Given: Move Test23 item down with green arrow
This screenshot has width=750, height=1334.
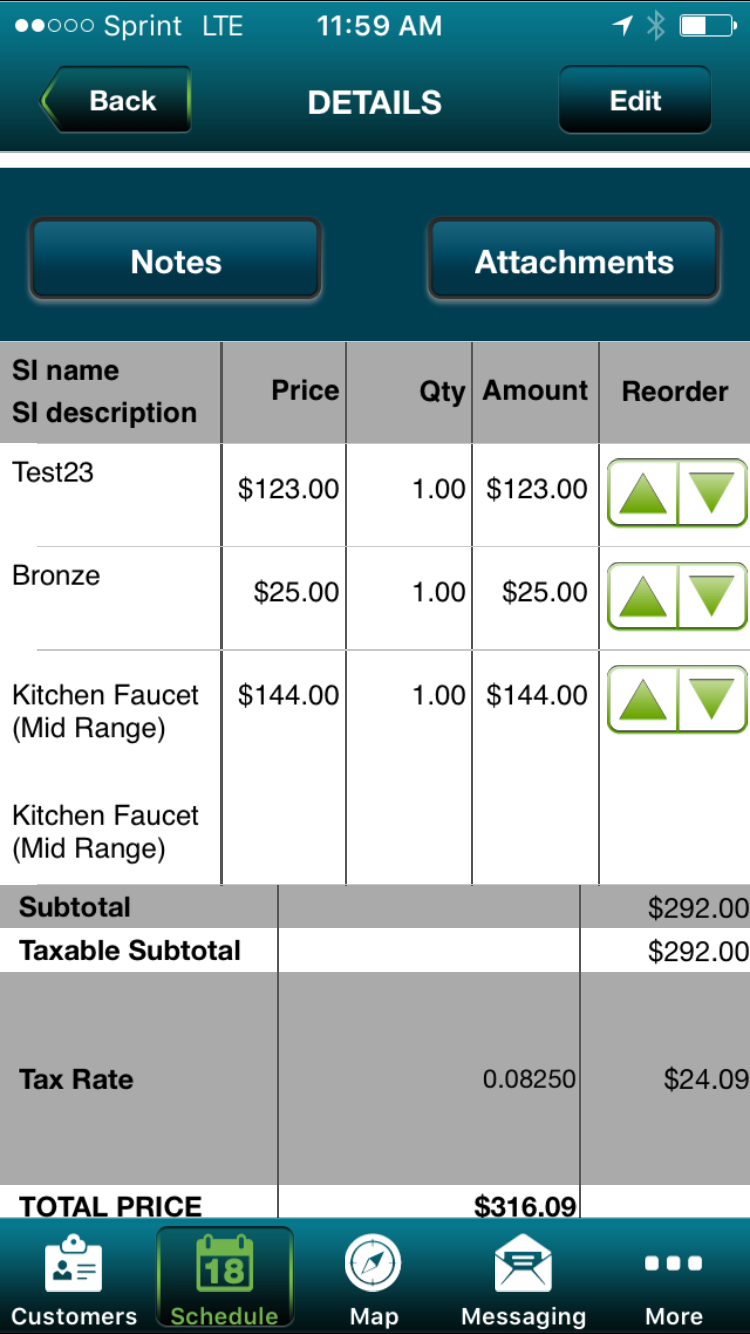Looking at the screenshot, I should 712,492.
